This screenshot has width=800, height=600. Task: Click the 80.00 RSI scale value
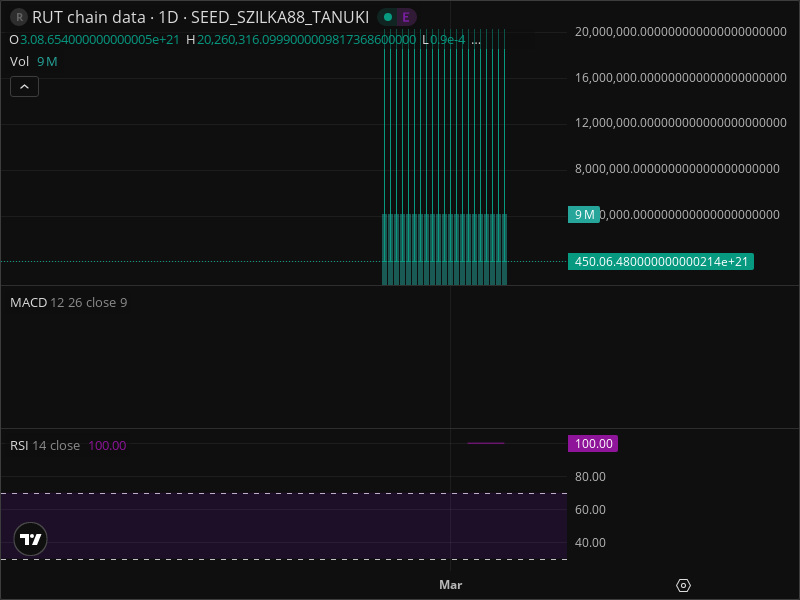point(590,477)
